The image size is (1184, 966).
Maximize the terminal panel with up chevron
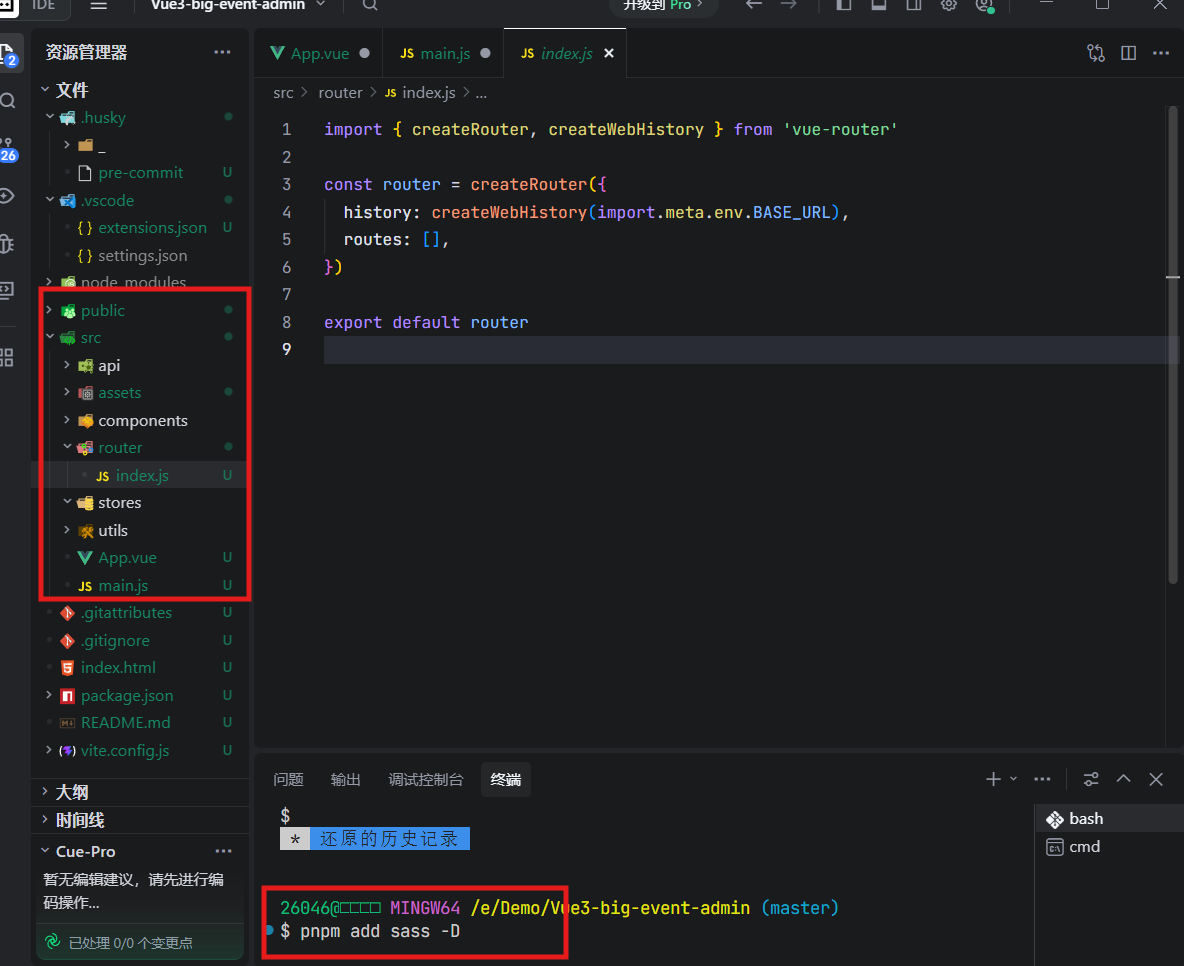click(1124, 779)
